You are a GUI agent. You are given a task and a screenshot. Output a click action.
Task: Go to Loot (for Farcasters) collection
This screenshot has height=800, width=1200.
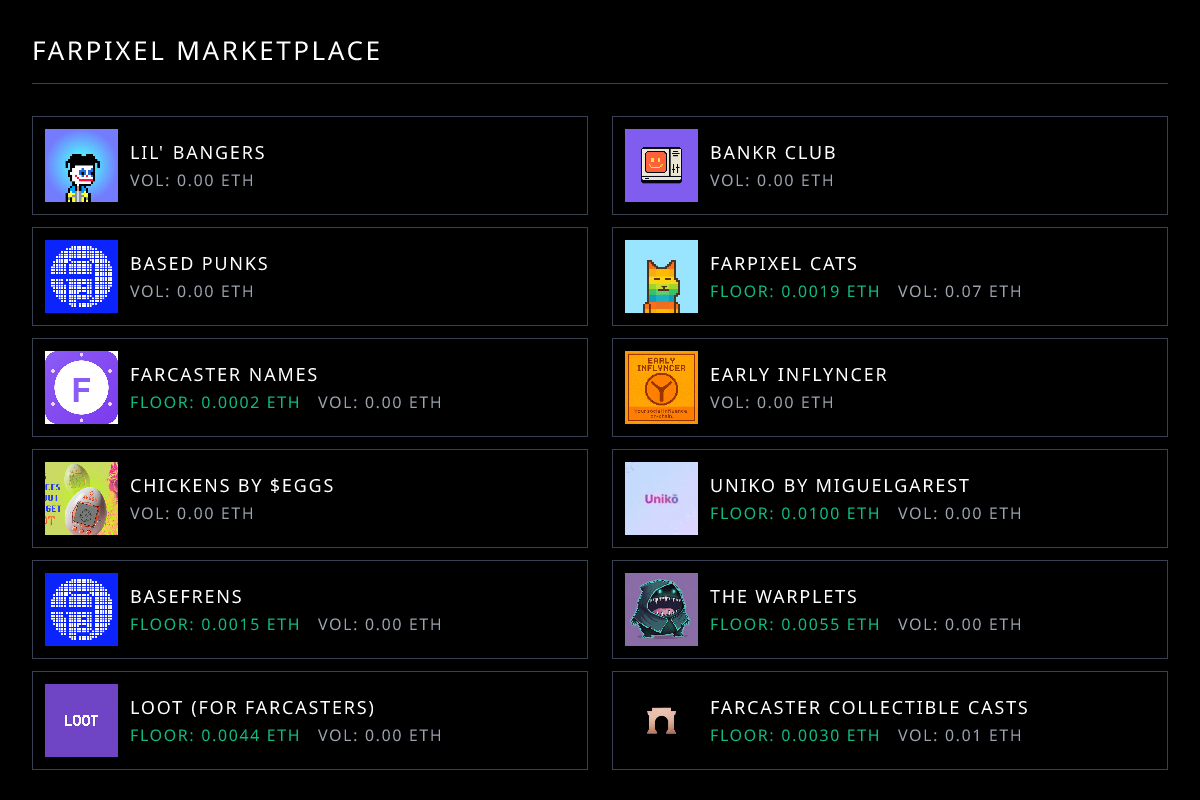tap(252, 708)
